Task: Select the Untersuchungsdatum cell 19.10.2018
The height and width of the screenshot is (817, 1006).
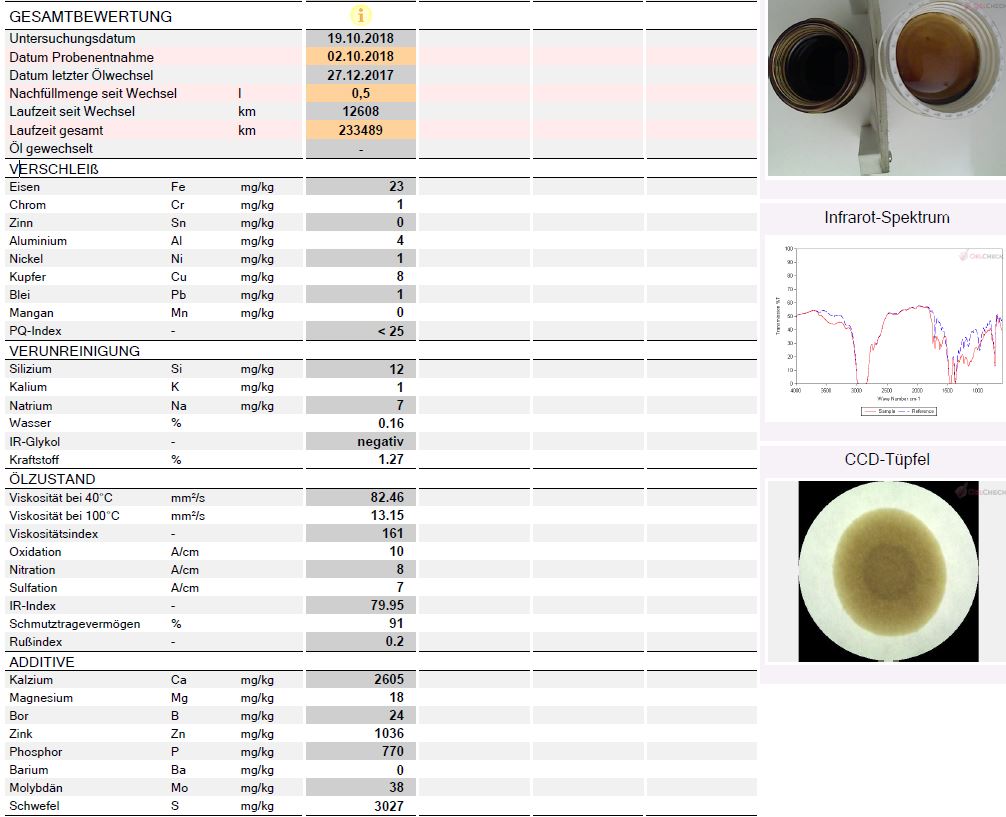Action: pos(361,39)
